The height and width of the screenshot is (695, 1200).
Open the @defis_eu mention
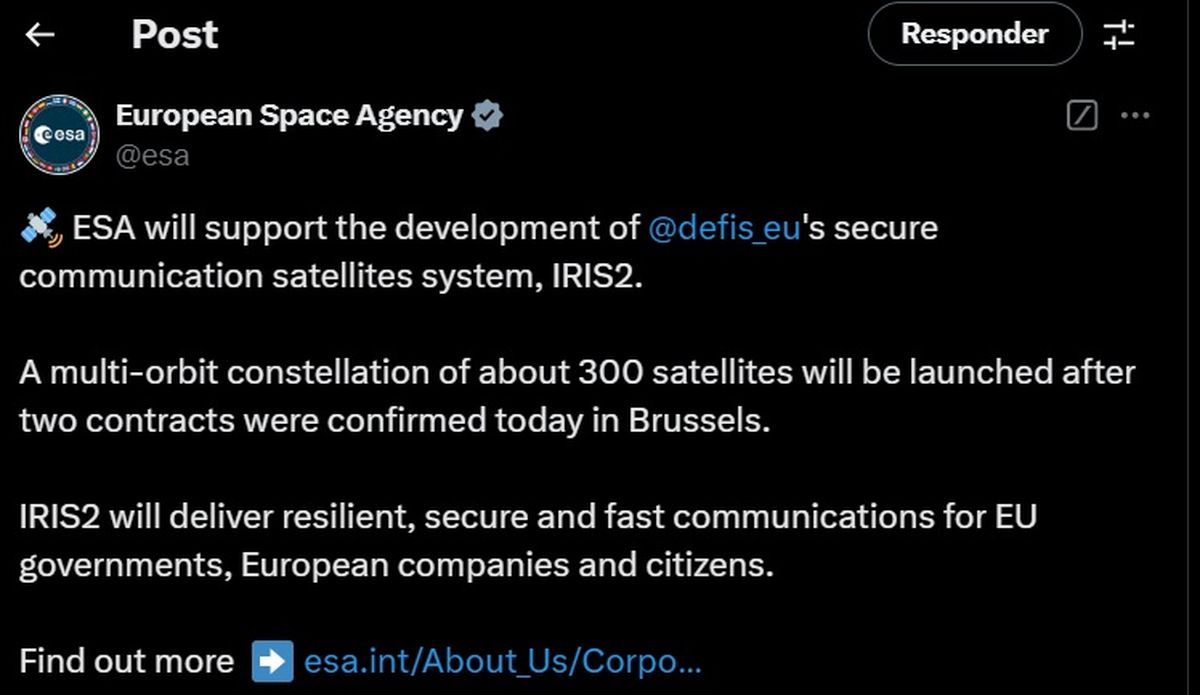pyautogui.click(x=724, y=228)
